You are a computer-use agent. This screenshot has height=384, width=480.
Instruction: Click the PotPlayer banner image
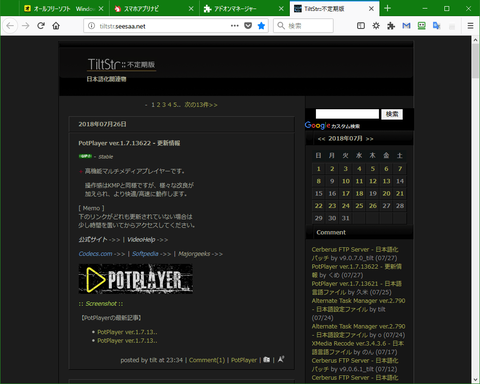136,279
